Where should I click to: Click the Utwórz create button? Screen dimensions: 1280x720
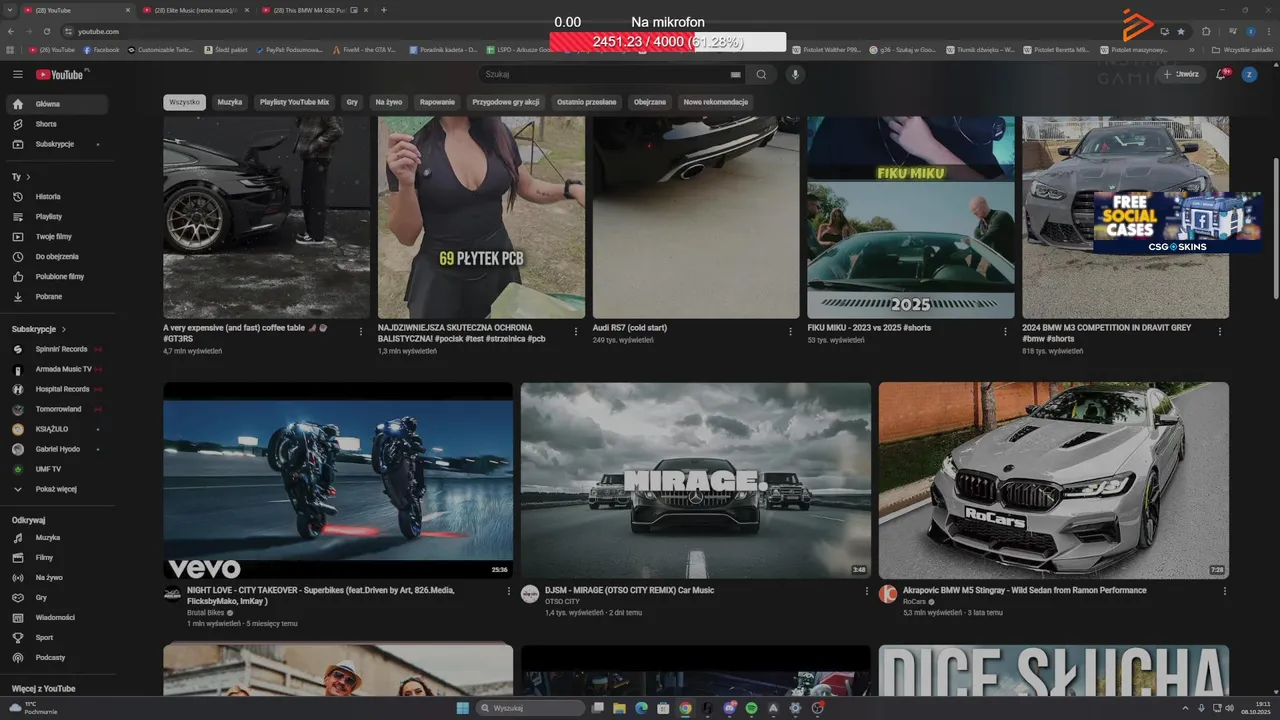coord(1180,75)
